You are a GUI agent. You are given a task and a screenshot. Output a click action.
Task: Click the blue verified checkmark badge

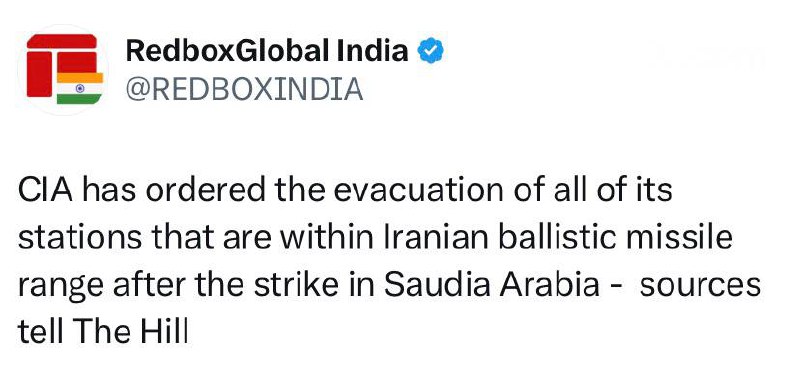coord(431,50)
